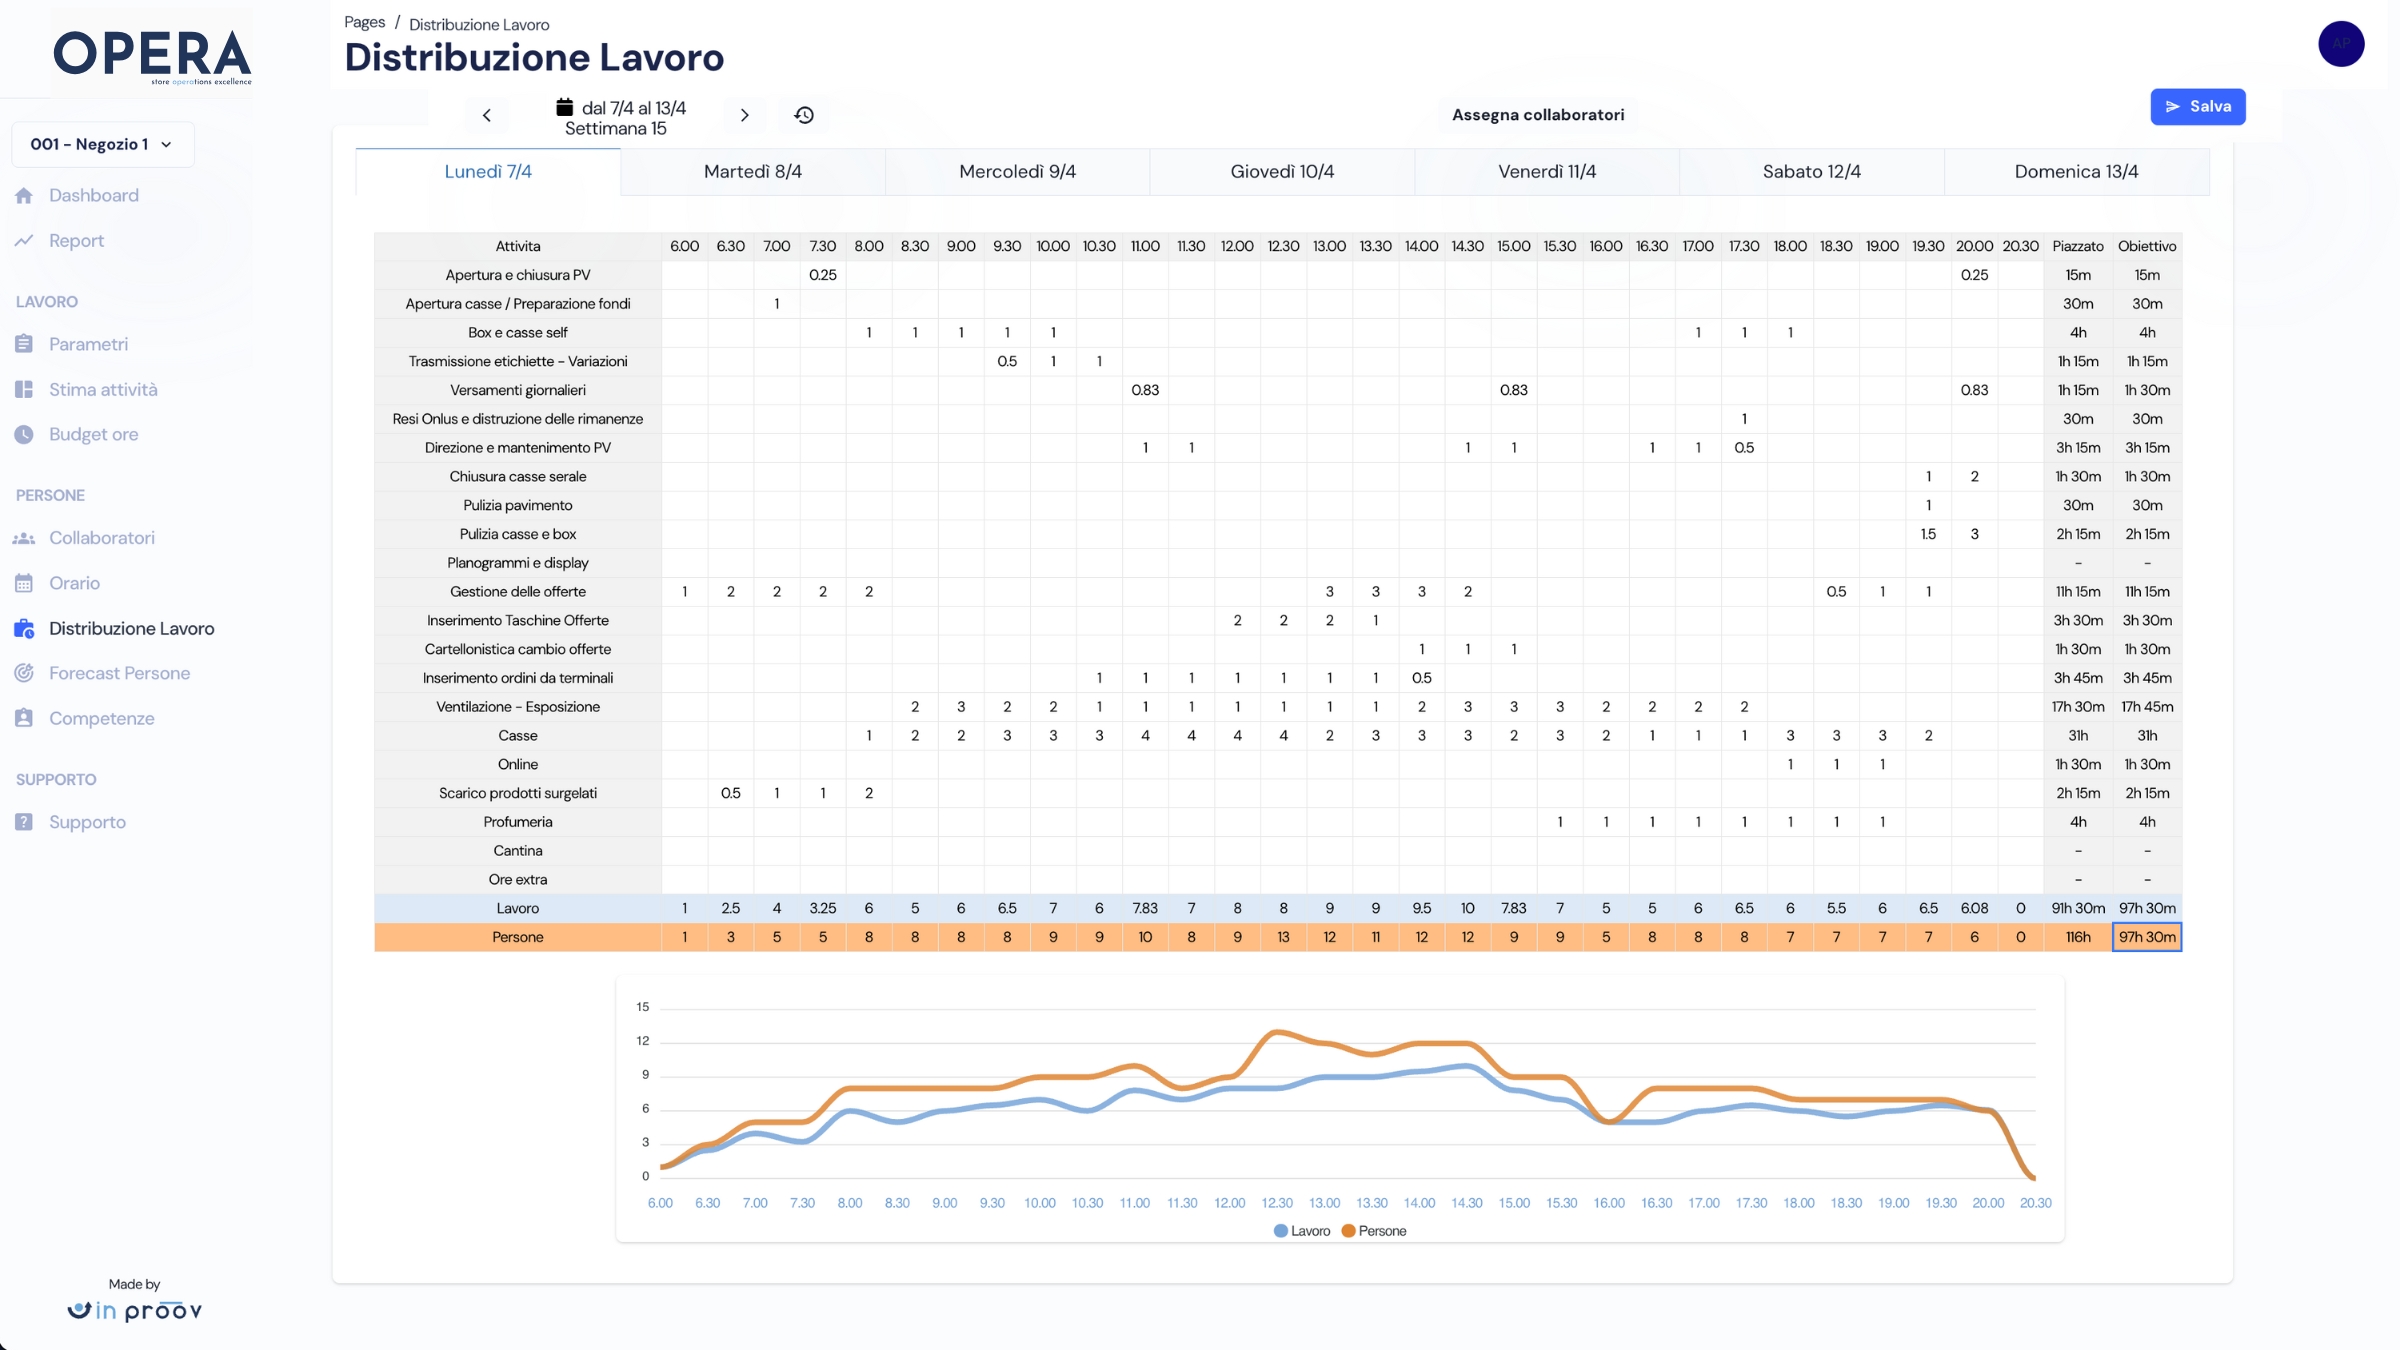Screen dimensions: 2400x1350
Task: Click Assegna collaboratori button
Action: [1537, 115]
